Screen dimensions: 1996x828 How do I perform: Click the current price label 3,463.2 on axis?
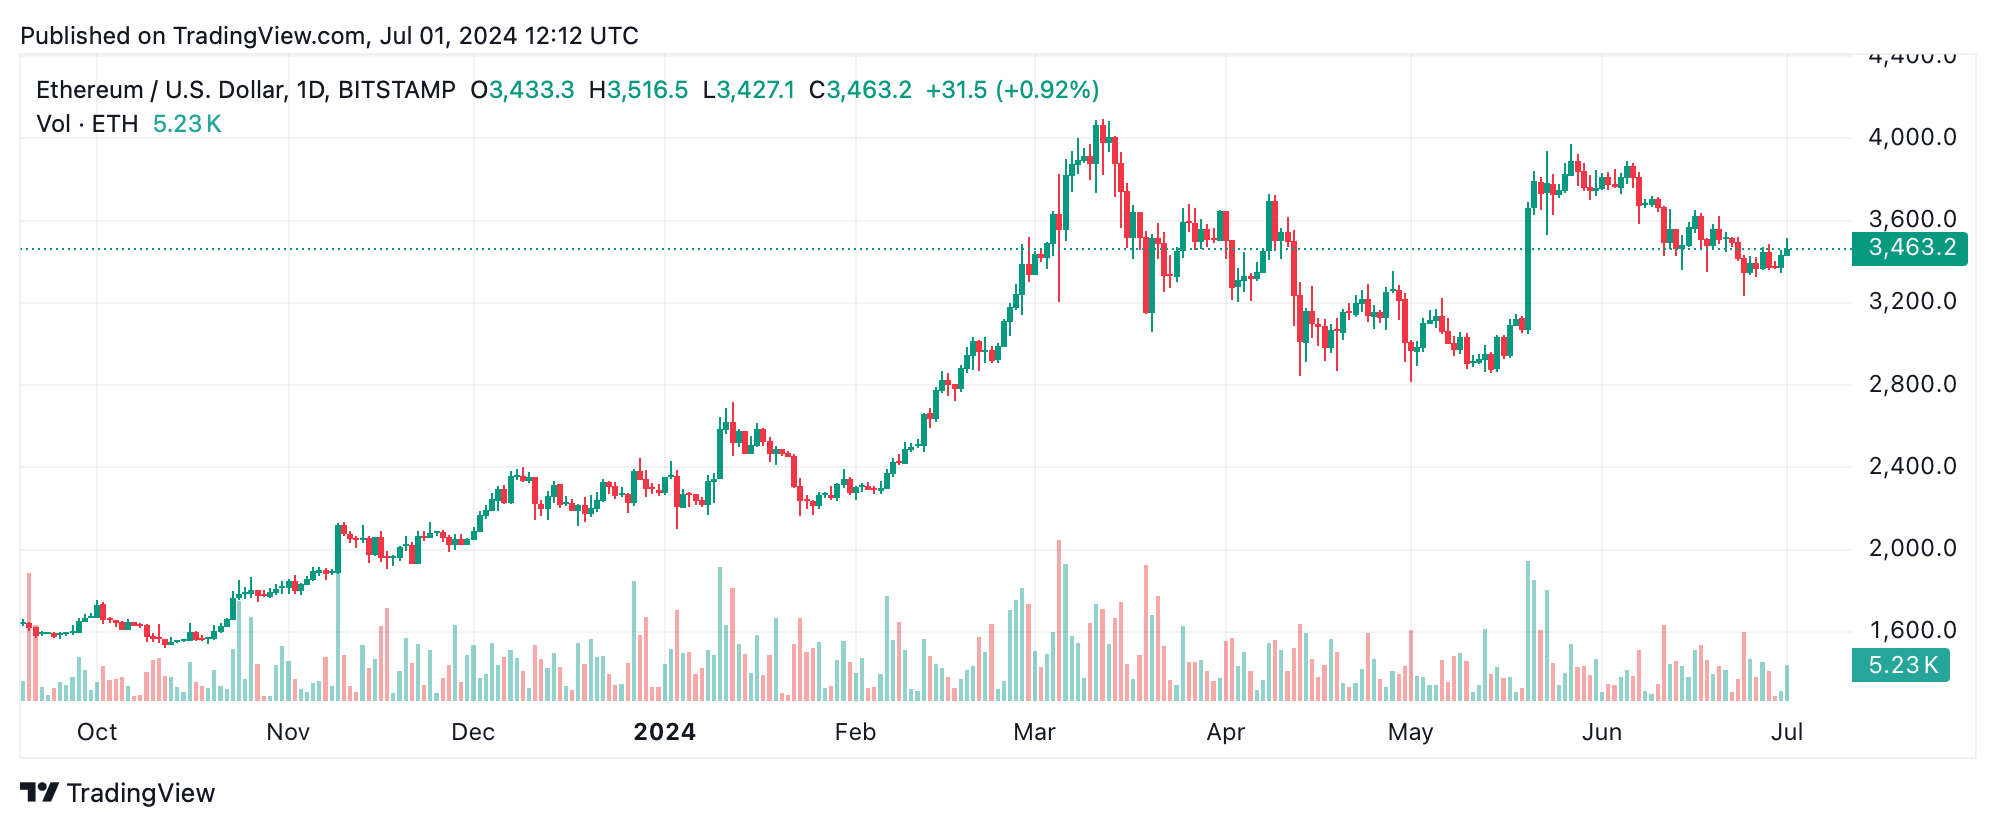click(1909, 248)
